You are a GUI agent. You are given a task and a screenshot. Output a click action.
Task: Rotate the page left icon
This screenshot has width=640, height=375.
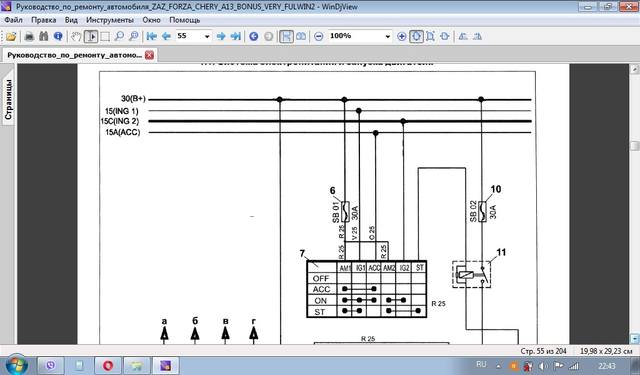coord(463,37)
